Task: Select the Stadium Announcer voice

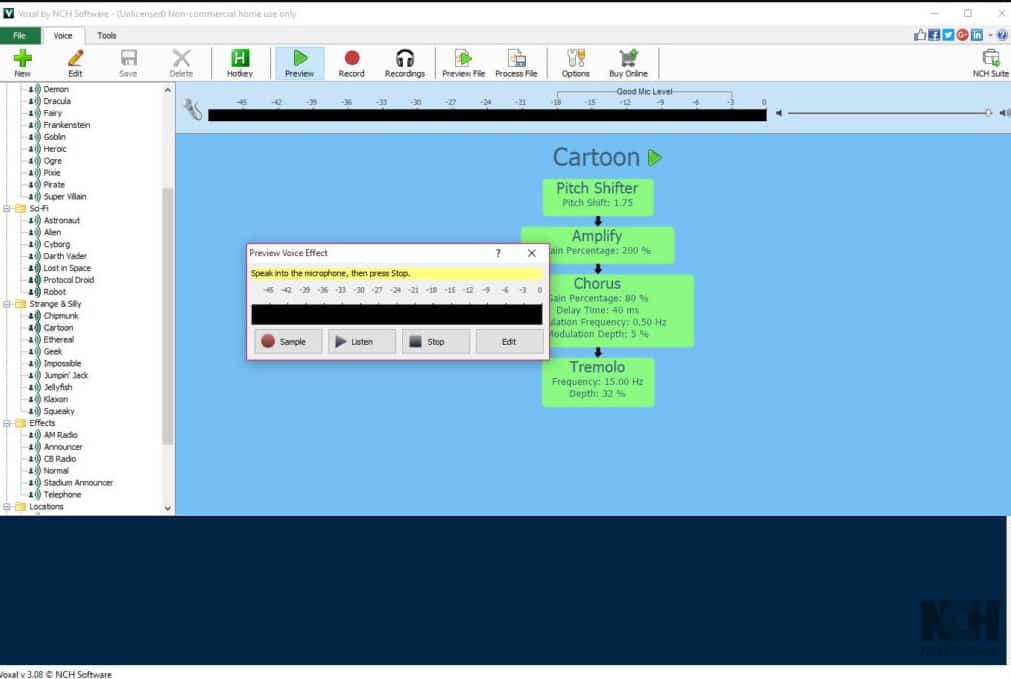Action: click(78, 483)
